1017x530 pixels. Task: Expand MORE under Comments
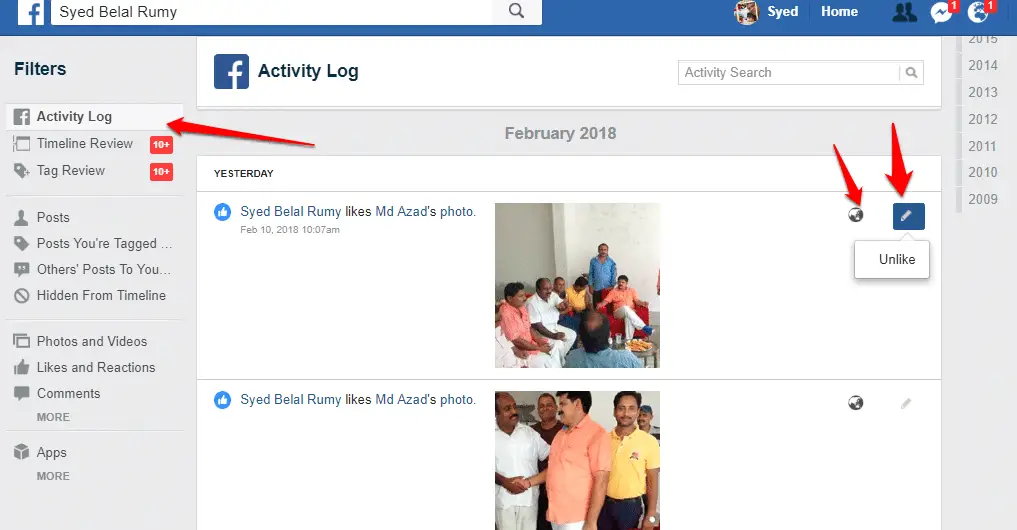53,417
